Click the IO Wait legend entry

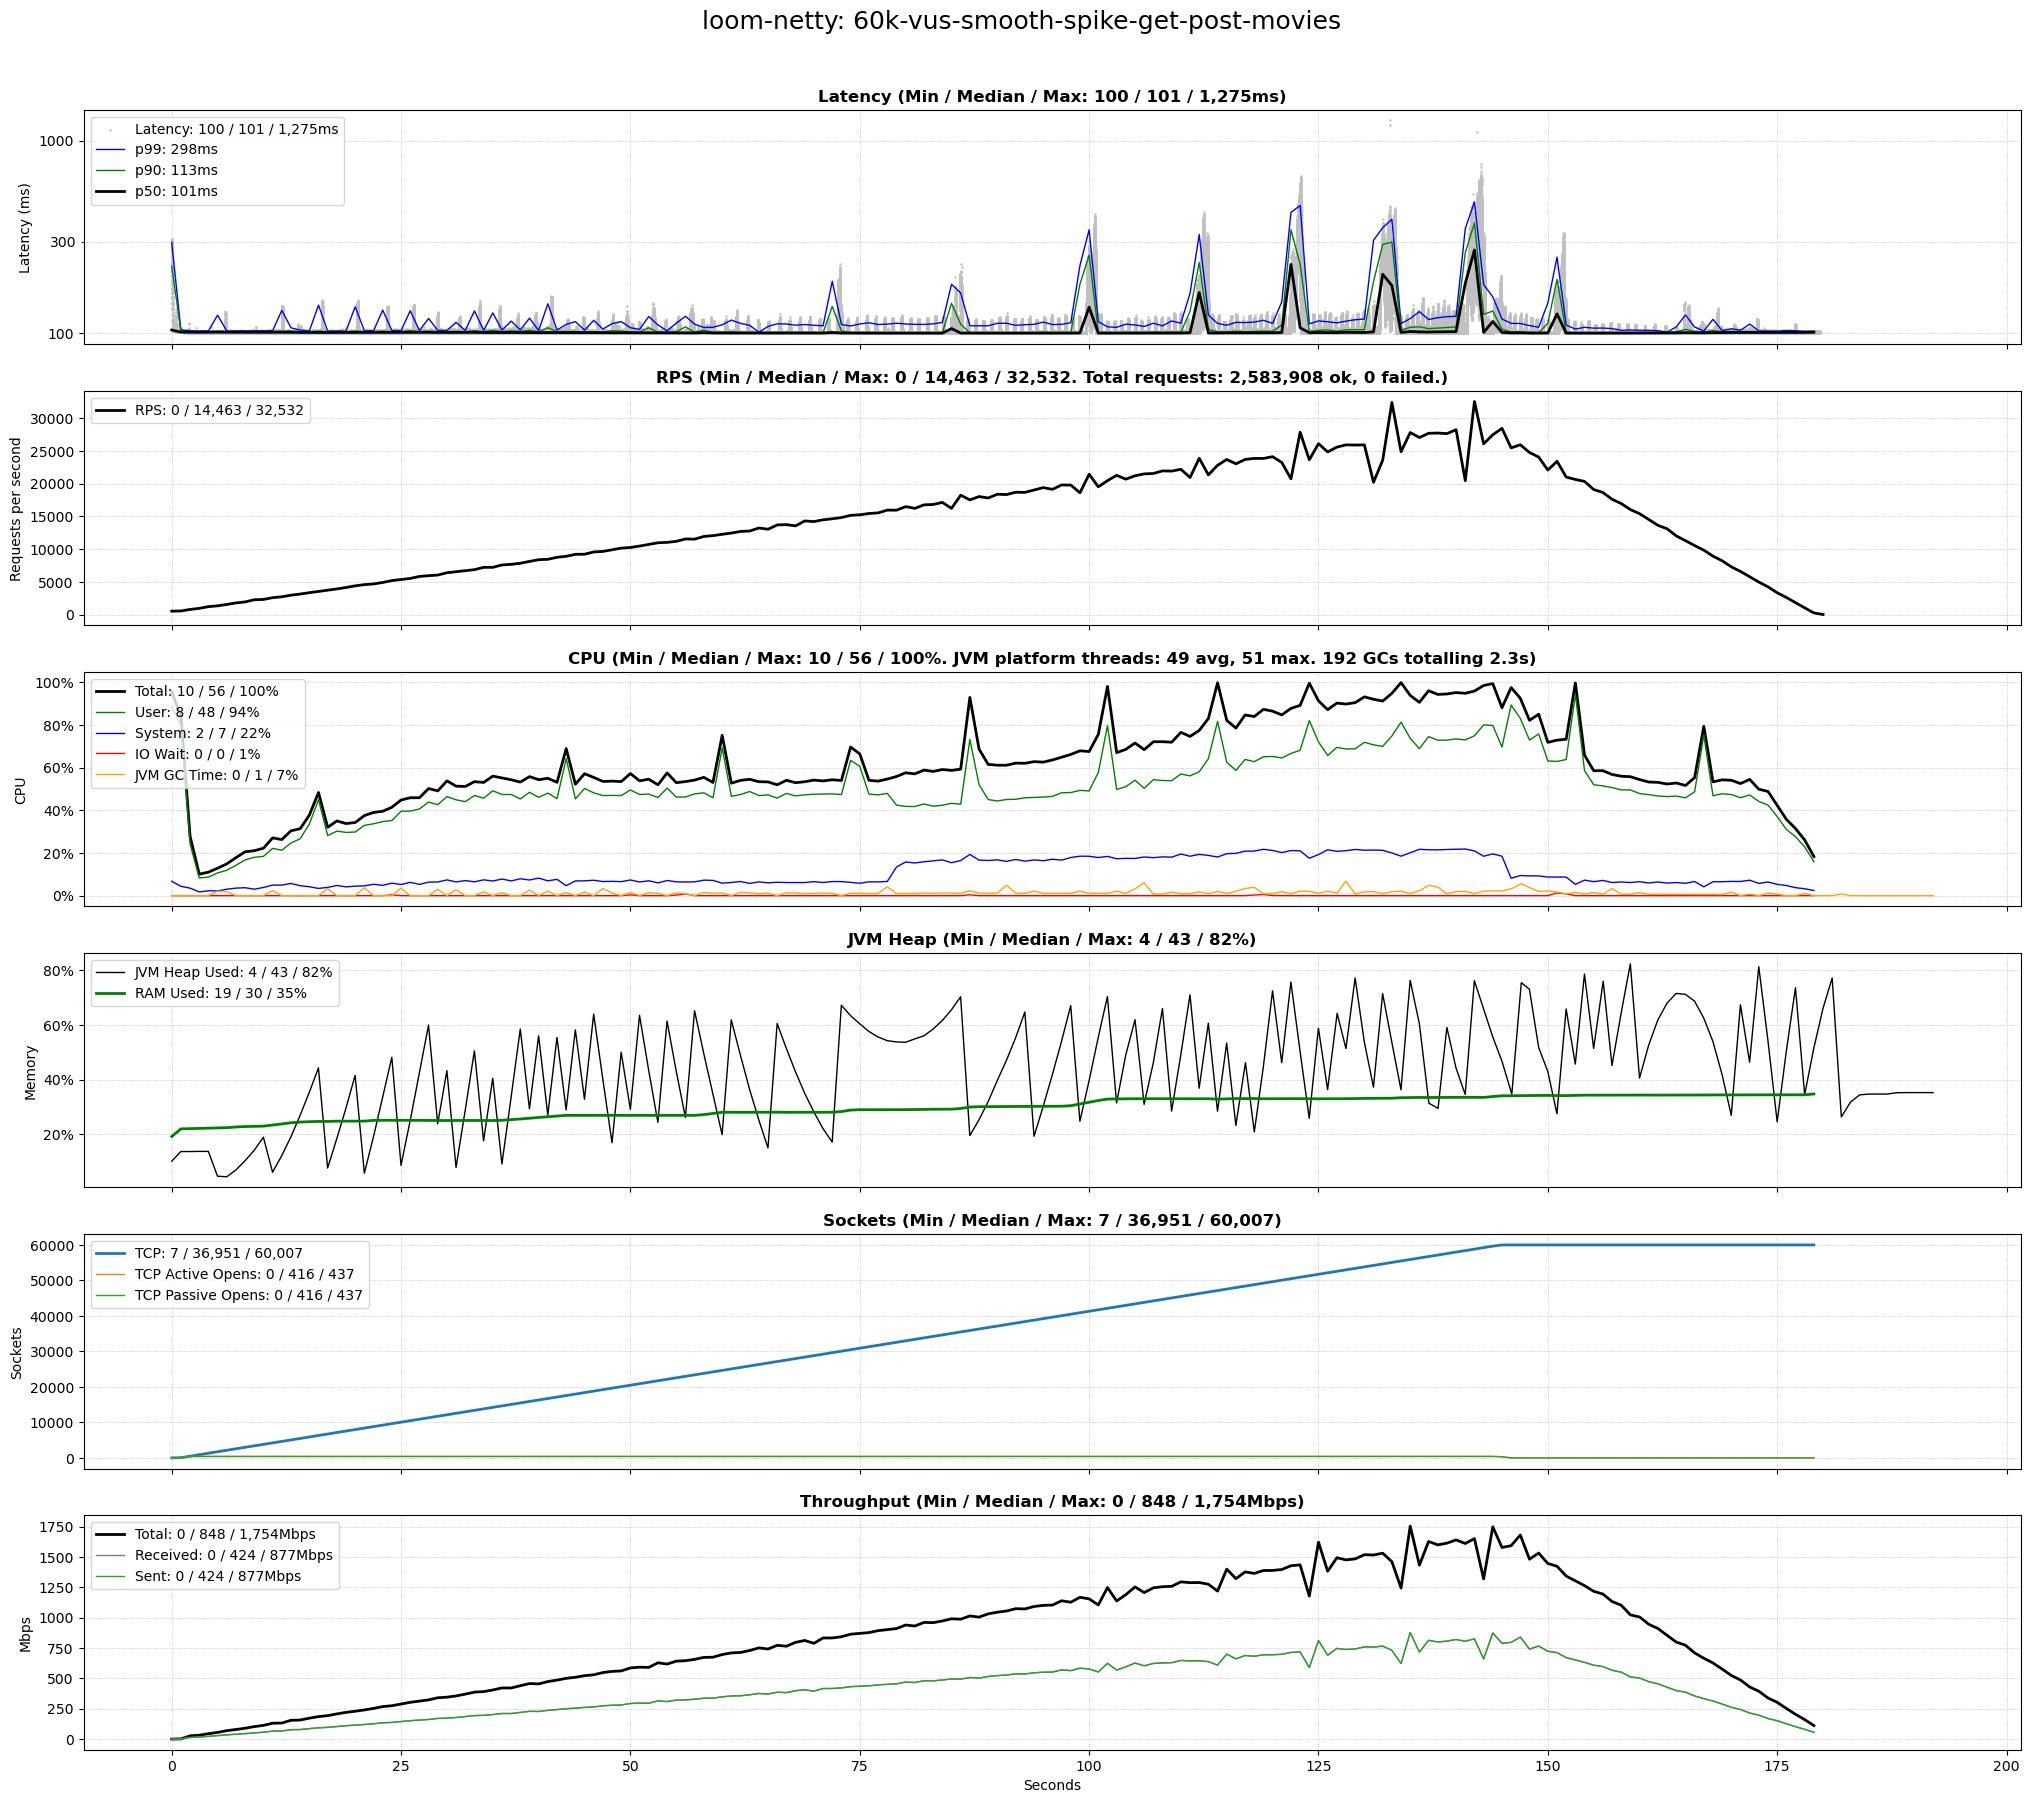tap(197, 754)
